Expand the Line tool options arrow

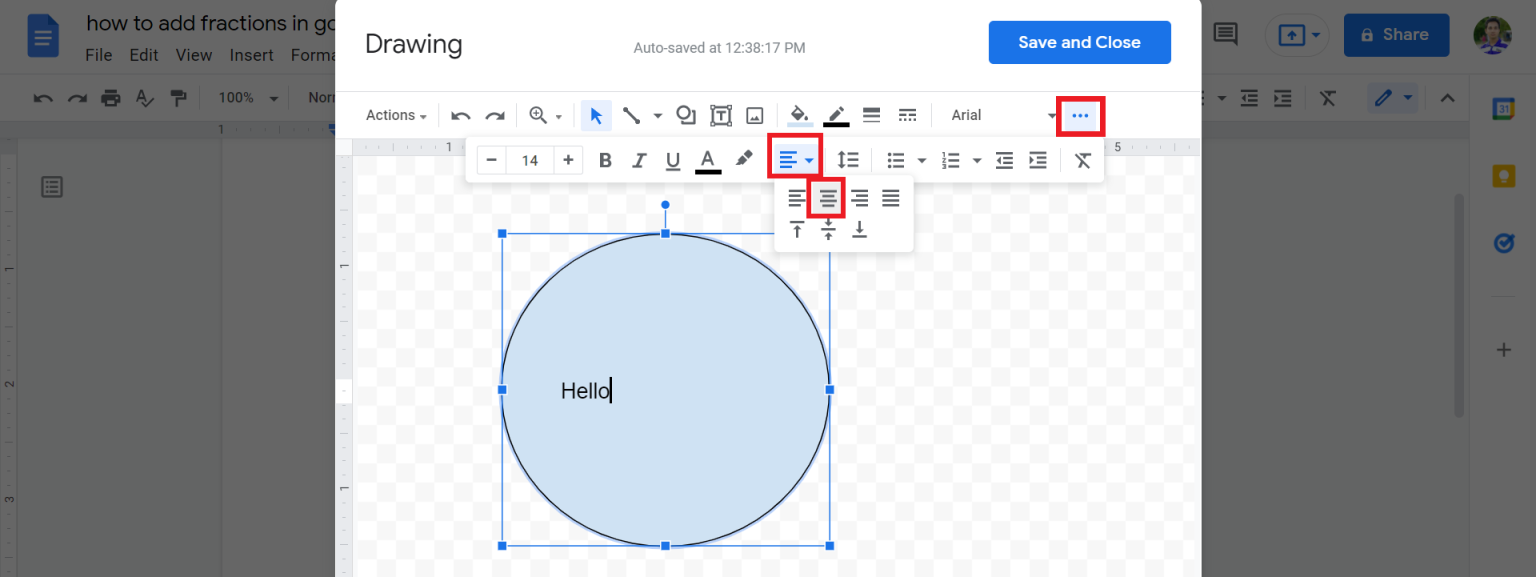[x=657, y=116]
